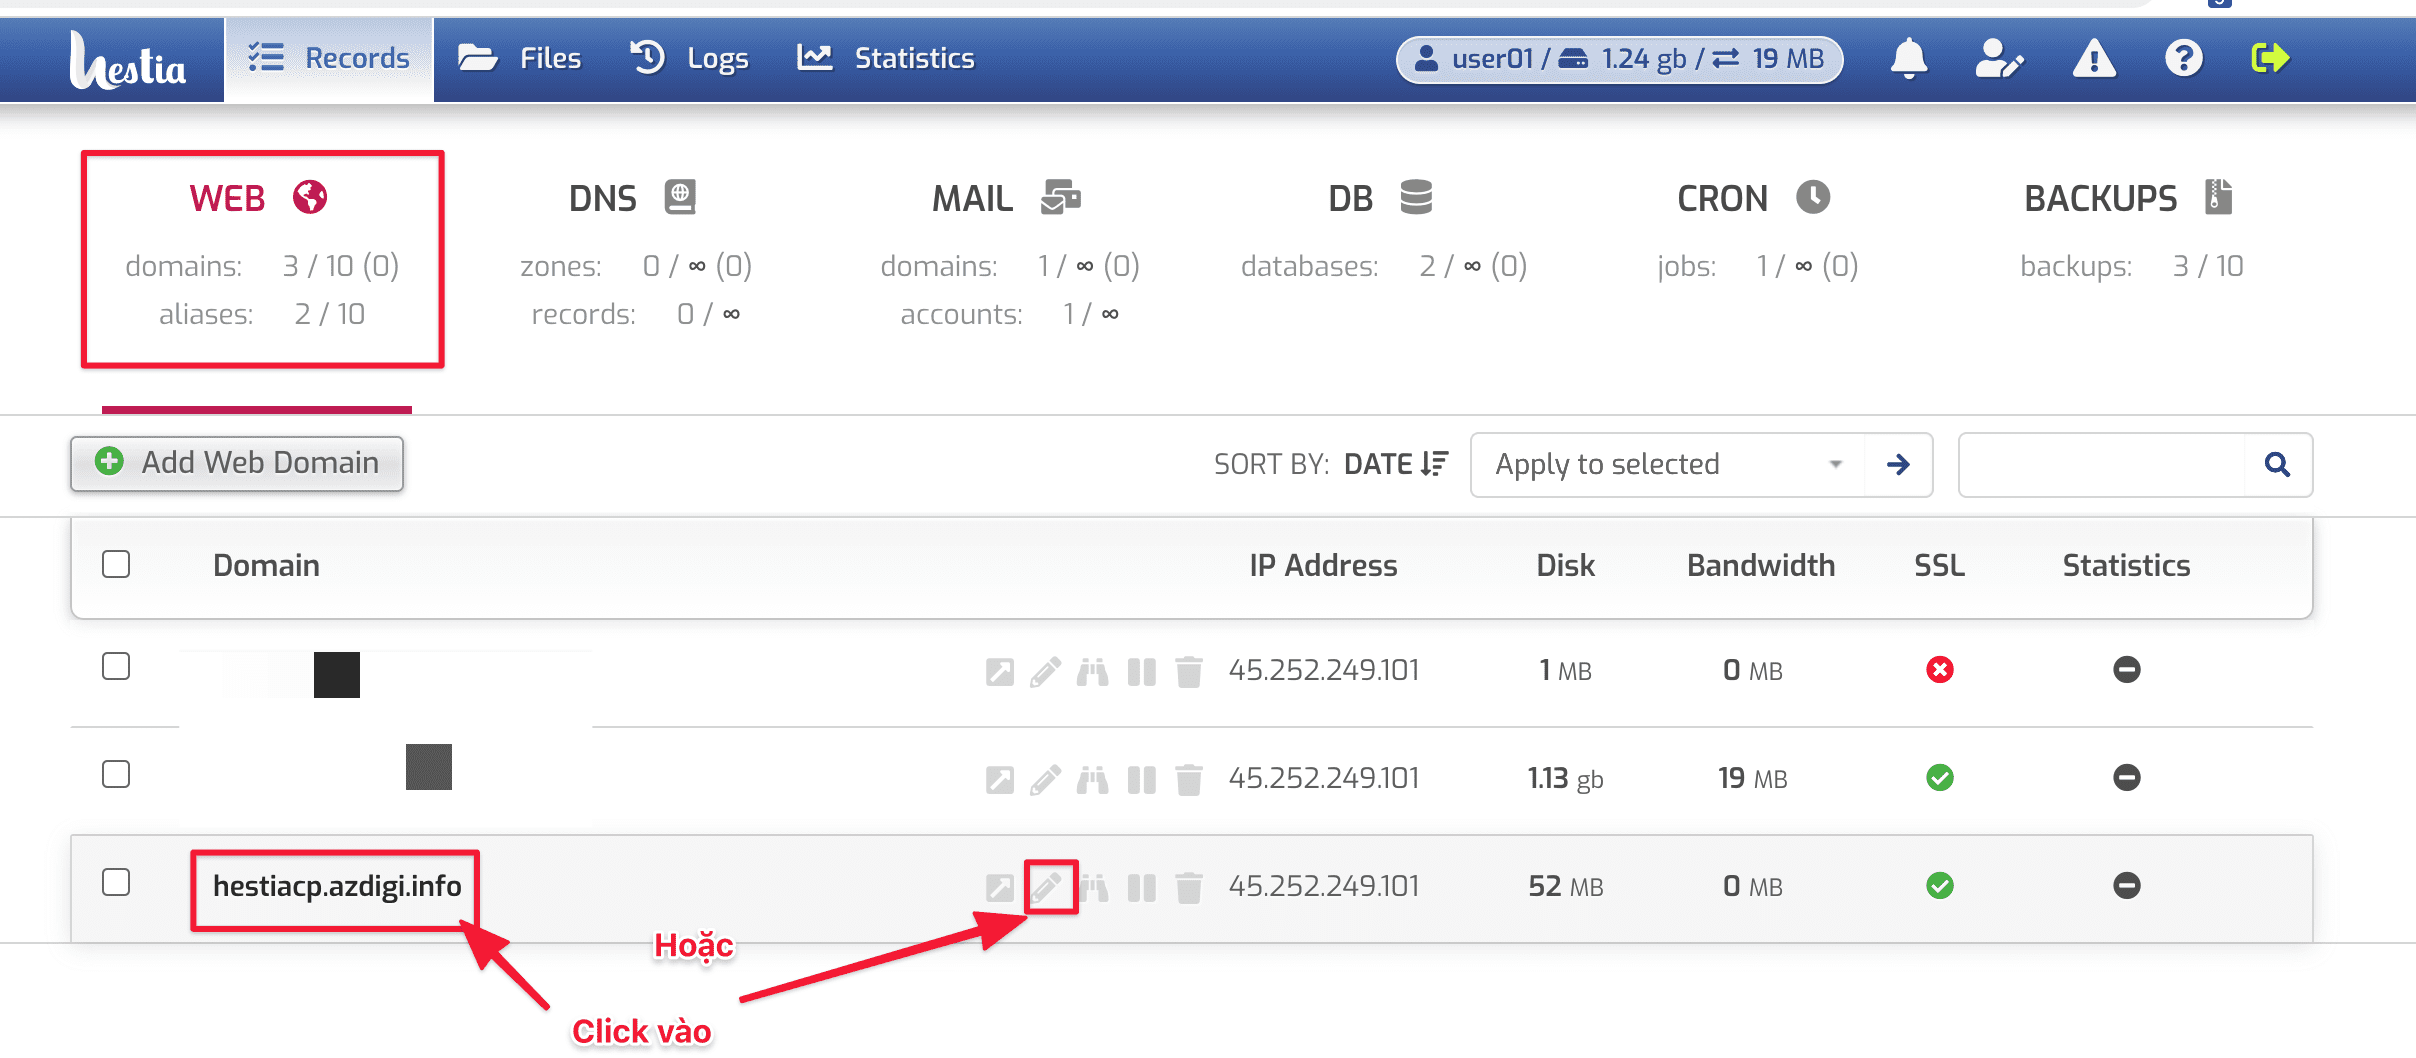Open hestiacp.azdigi.info via external link icon
The height and width of the screenshot is (1058, 2416).
[x=1001, y=886]
